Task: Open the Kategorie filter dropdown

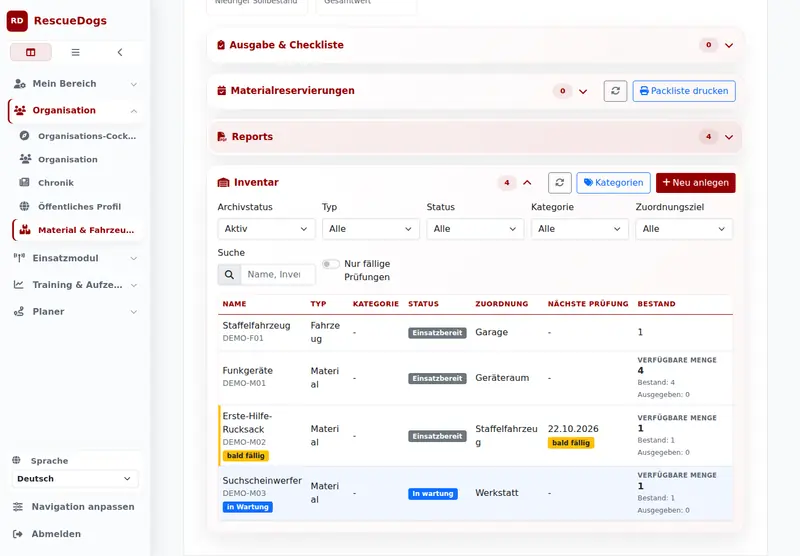Action: click(580, 229)
